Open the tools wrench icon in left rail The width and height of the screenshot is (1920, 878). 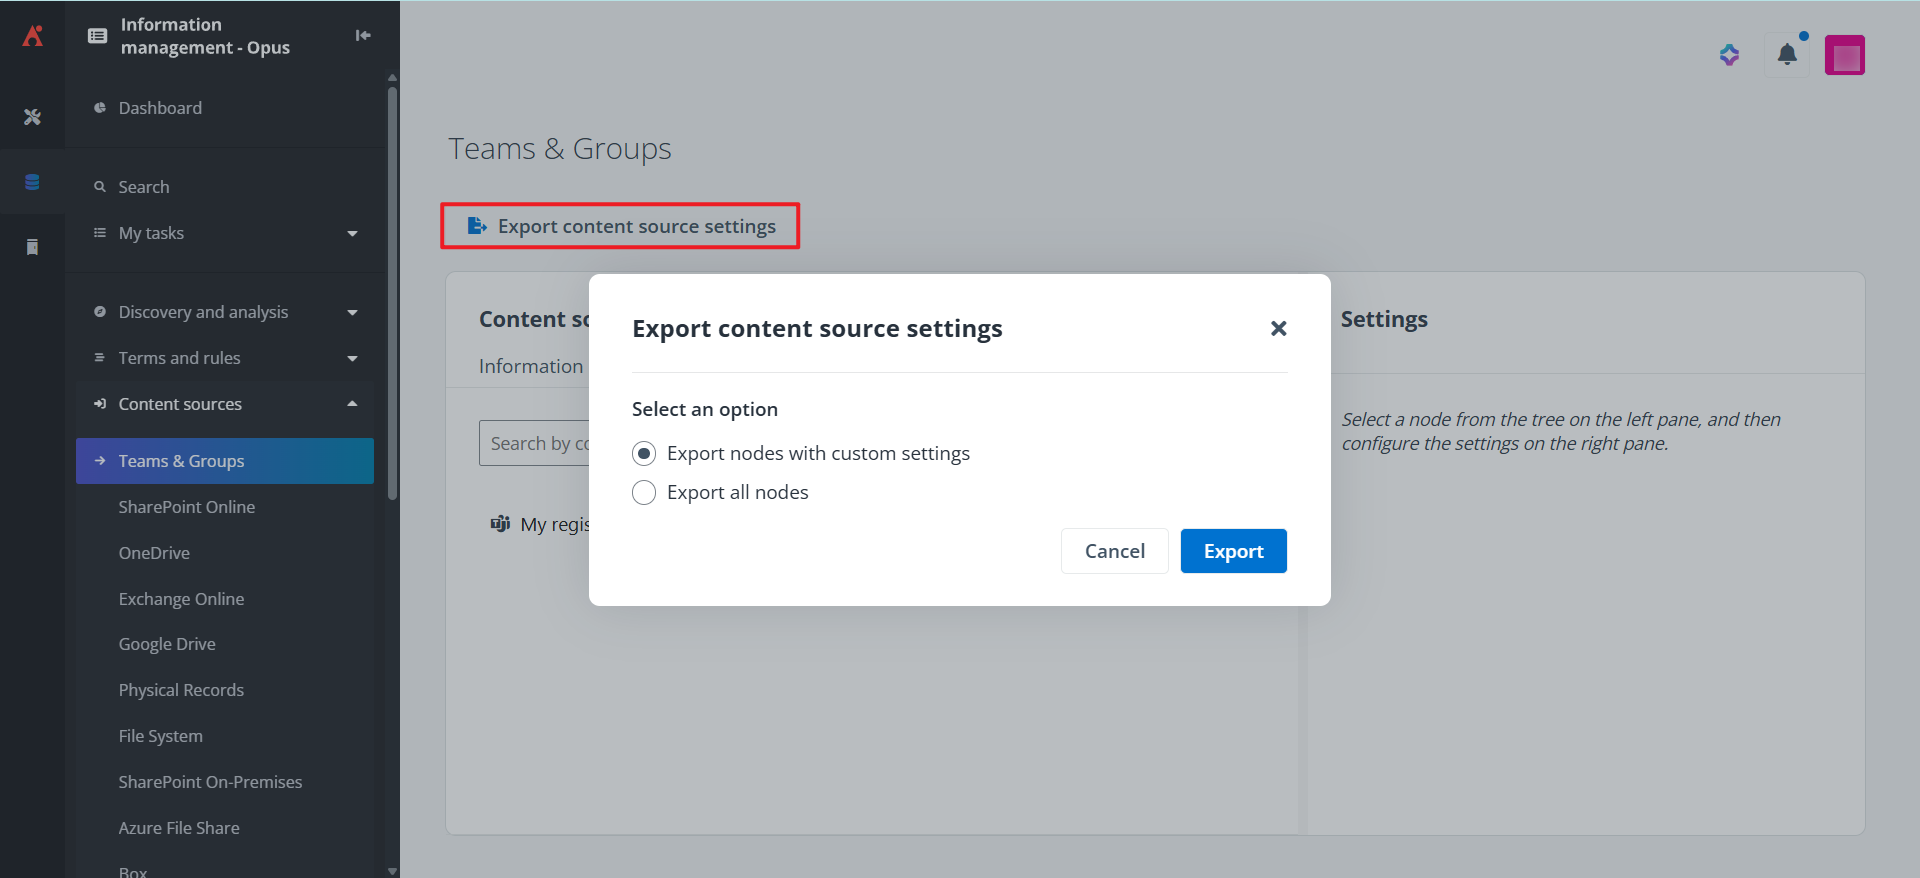coord(32,117)
